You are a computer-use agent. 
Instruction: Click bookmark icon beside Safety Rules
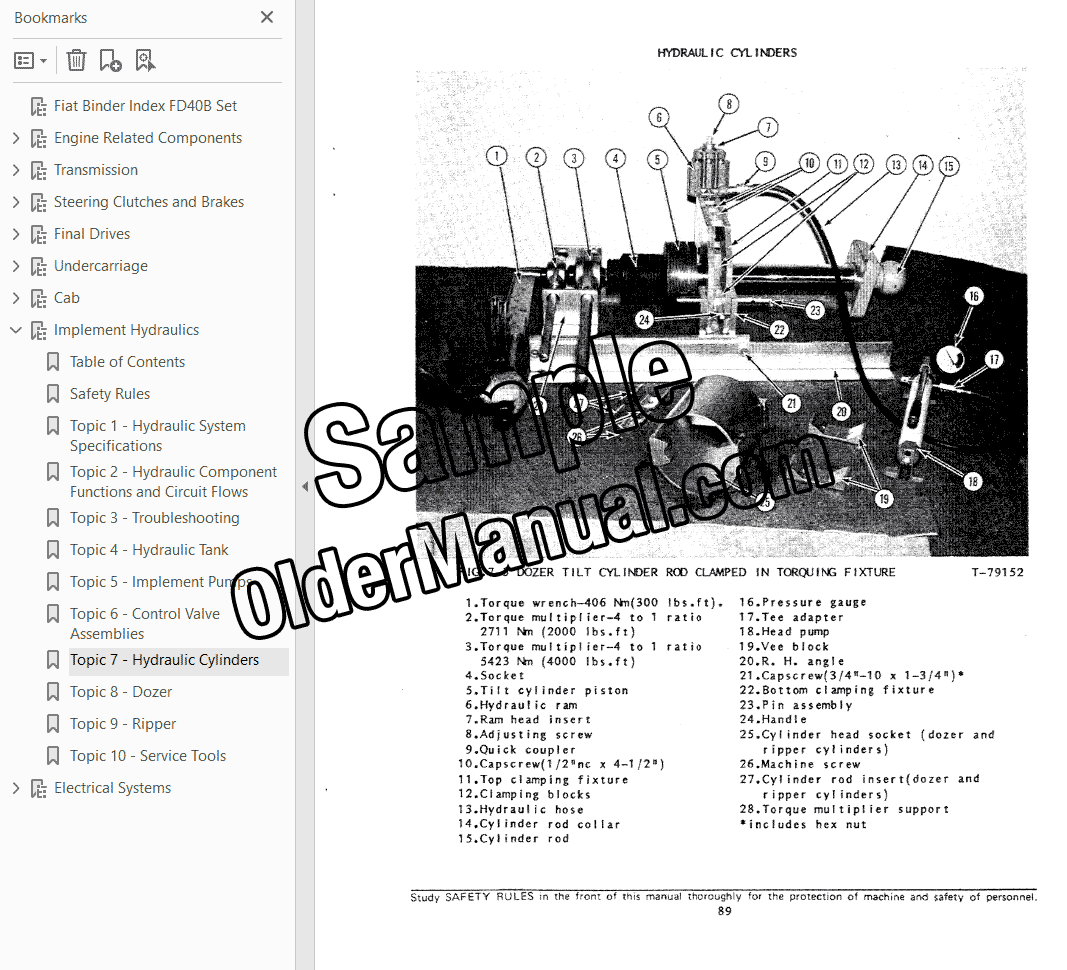click(x=52, y=394)
